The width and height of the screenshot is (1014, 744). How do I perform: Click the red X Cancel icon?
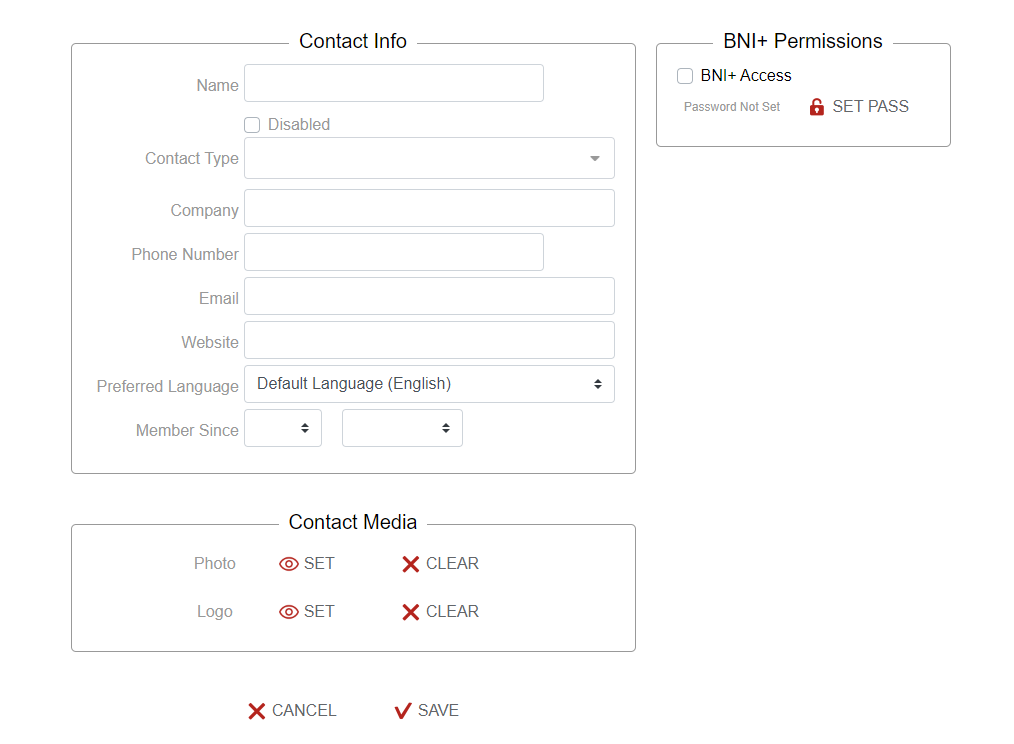pyautogui.click(x=257, y=711)
